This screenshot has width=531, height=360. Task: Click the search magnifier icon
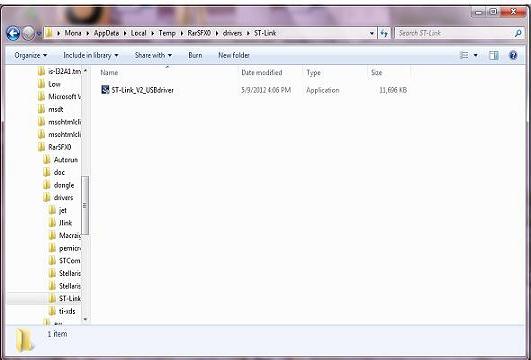[518, 33]
